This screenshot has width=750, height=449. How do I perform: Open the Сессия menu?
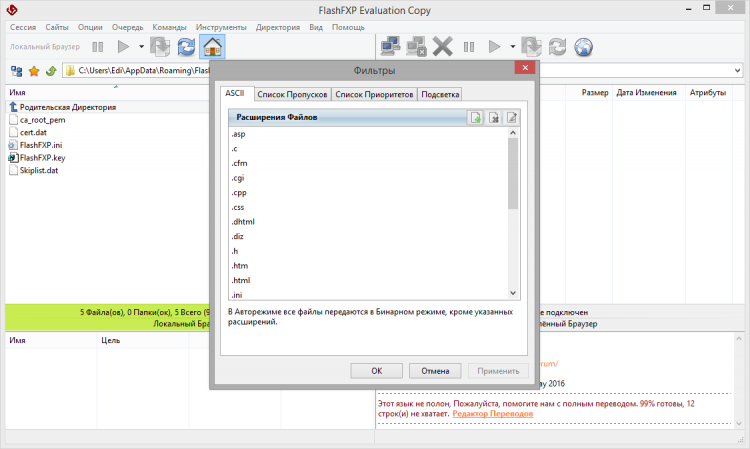pos(23,27)
